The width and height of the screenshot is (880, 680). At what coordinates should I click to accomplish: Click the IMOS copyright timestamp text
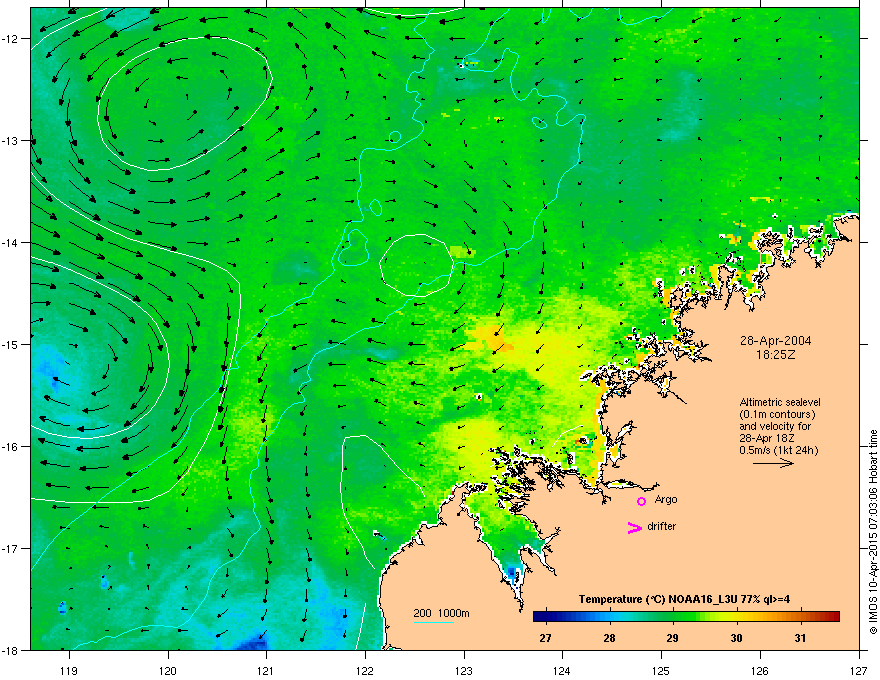(x=873, y=532)
